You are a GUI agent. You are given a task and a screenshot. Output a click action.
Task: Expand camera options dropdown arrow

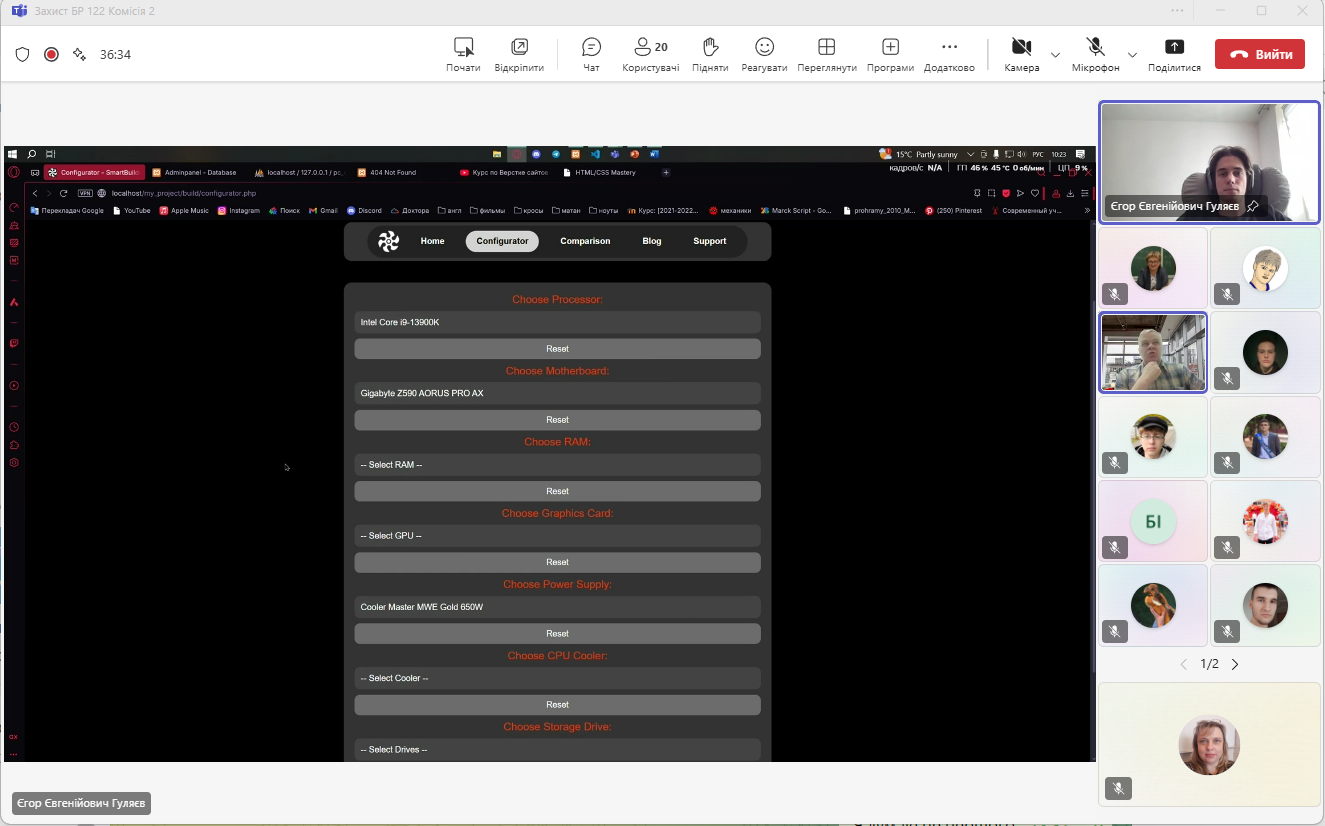(1055, 54)
